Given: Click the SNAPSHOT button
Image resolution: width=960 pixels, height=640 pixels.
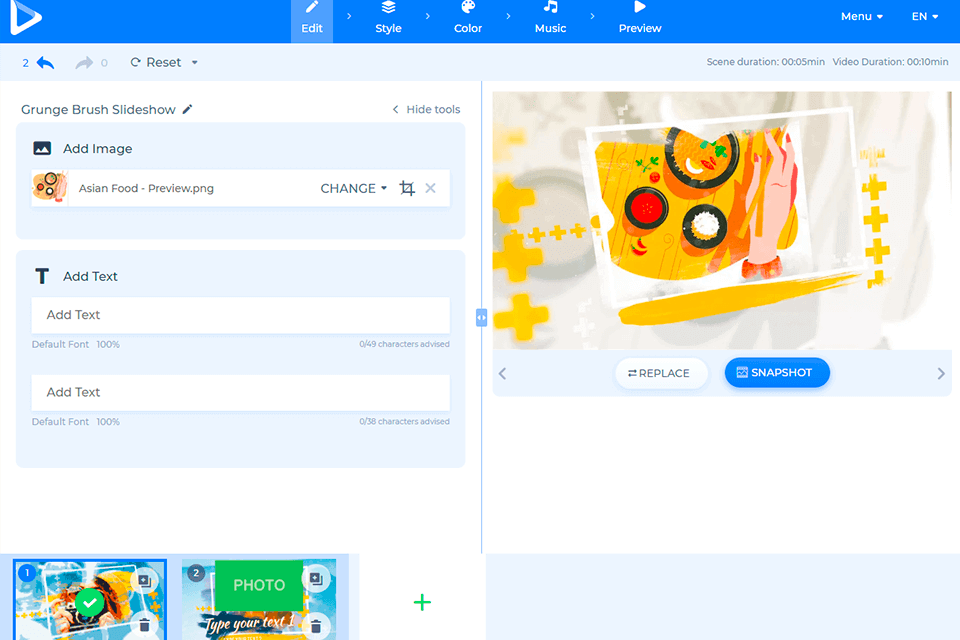Looking at the screenshot, I should click(x=777, y=372).
